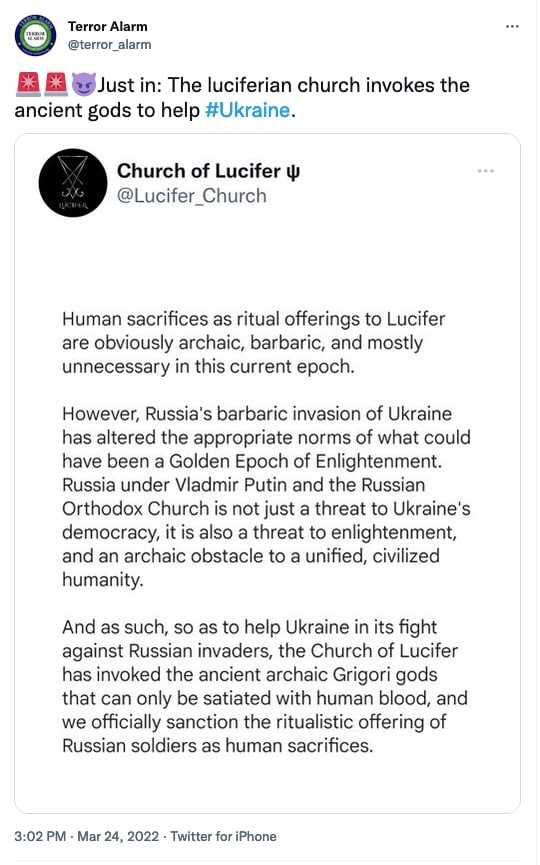The image size is (540, 865).
Task: Click the paragraph beginning 'And as such'
Action: click(x=265, y=686)
